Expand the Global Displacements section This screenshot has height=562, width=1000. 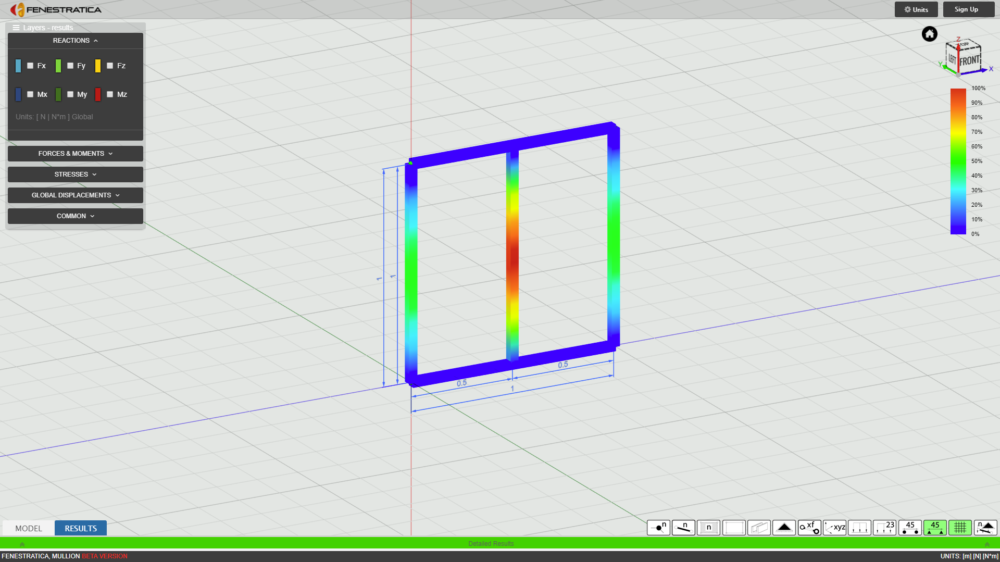click(x=75, y=195)
